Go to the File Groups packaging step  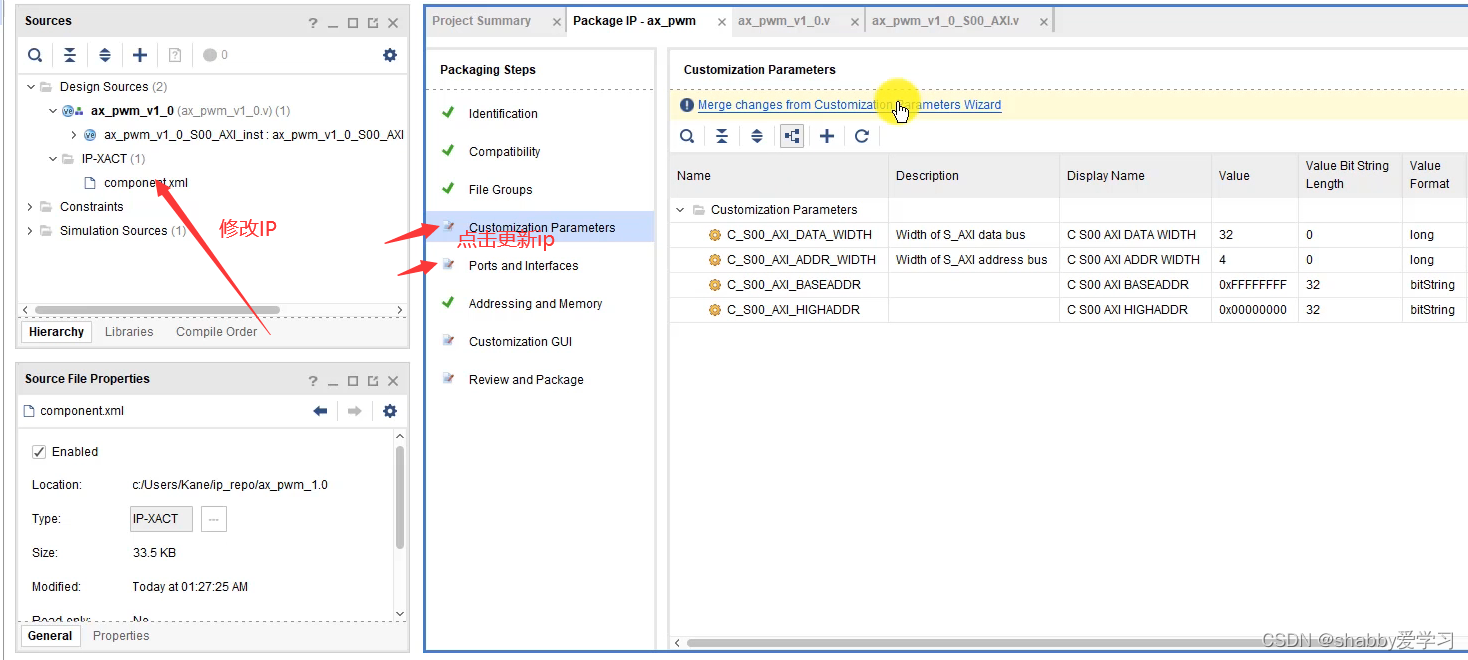(500, 190)
